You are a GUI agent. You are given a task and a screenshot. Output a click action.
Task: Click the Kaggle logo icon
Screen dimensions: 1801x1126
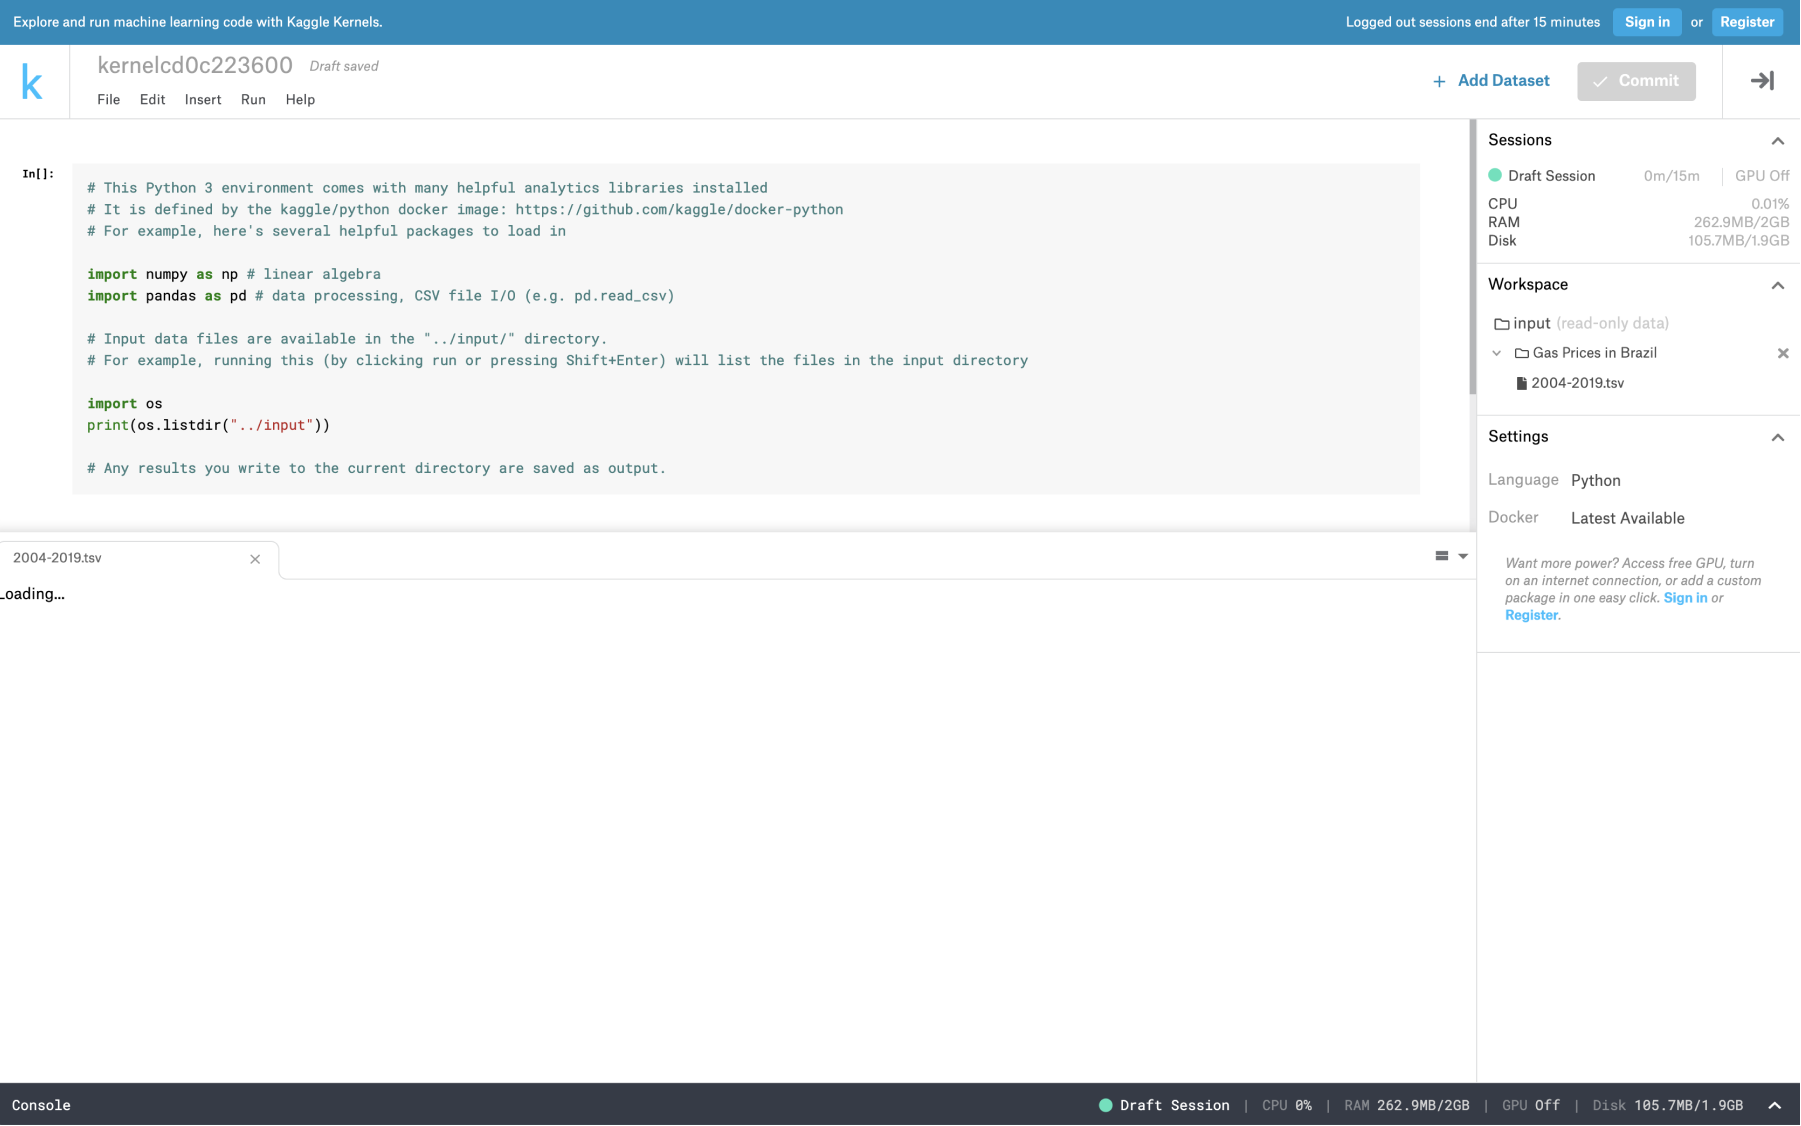tap(32, 82)
